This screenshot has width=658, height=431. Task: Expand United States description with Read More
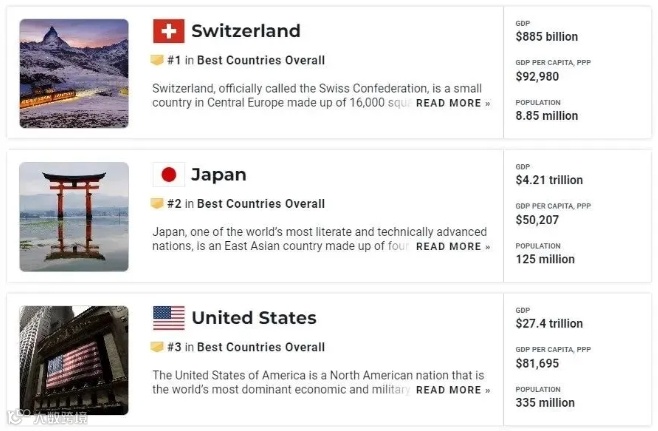(453, 390)
